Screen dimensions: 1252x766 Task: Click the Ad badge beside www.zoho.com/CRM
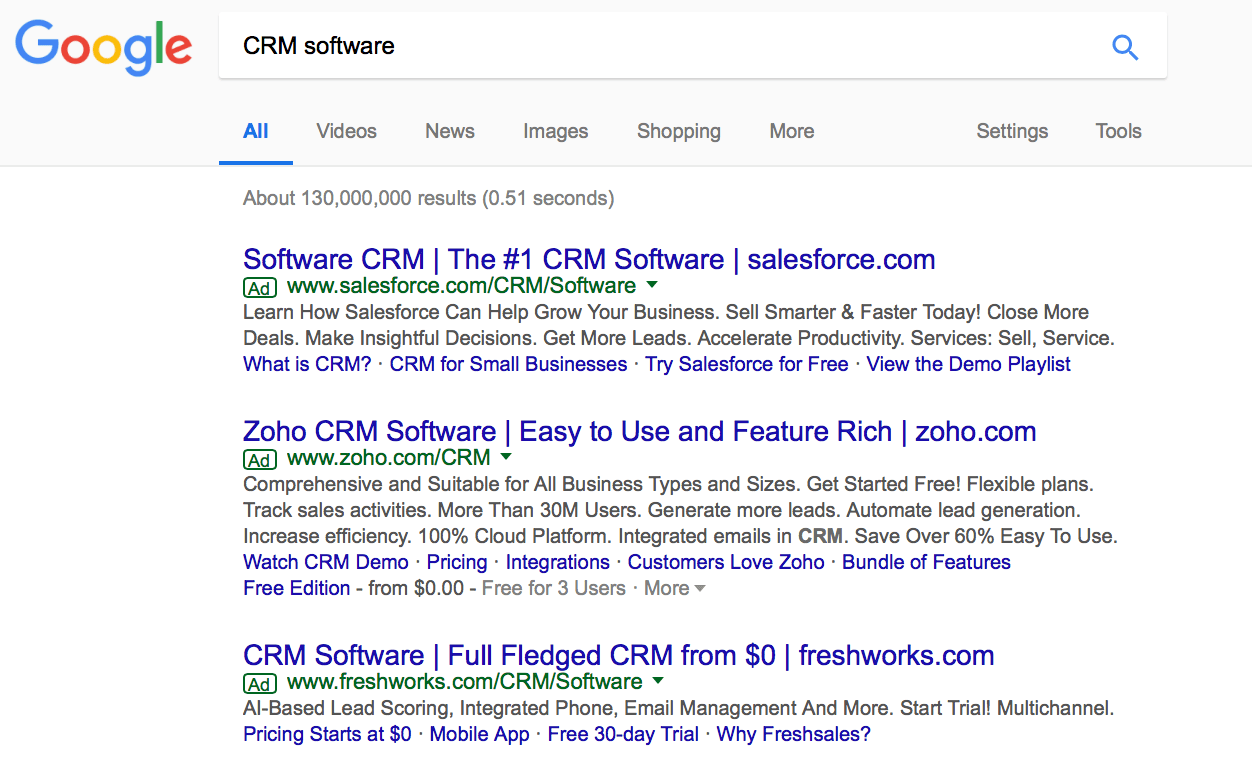259,460
